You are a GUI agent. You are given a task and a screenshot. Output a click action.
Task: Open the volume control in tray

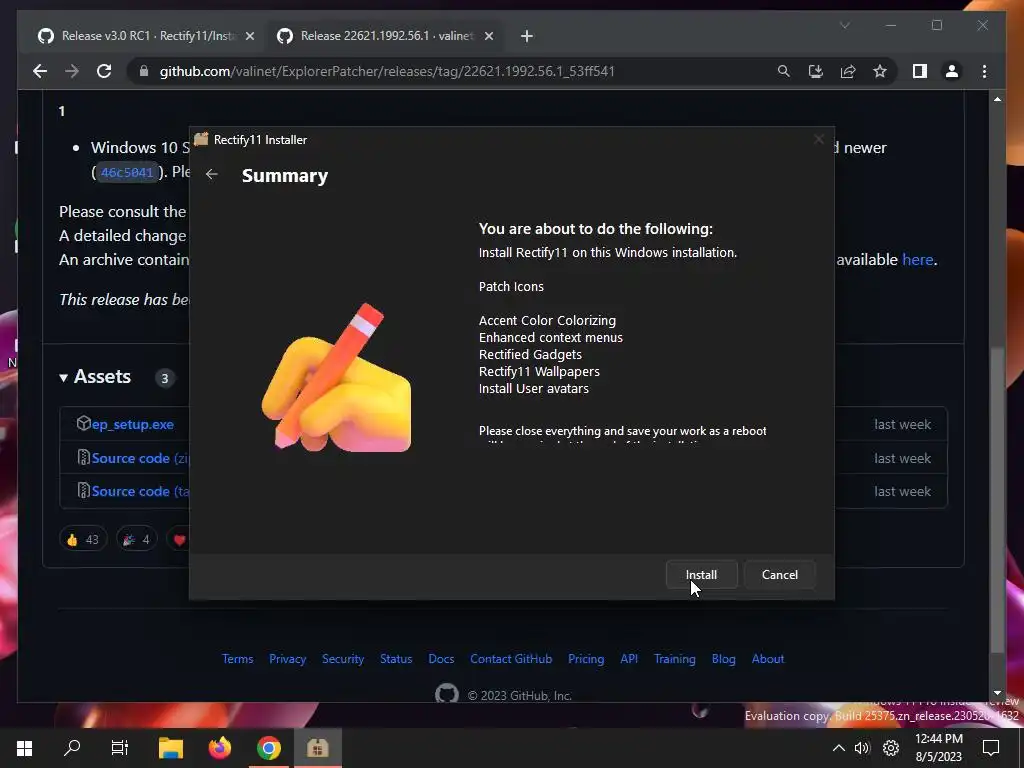pos(862,748)
